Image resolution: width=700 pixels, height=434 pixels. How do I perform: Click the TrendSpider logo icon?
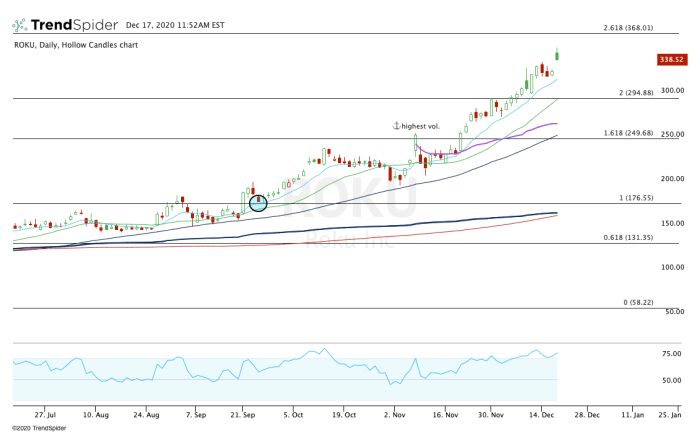(x=20, y=25)
